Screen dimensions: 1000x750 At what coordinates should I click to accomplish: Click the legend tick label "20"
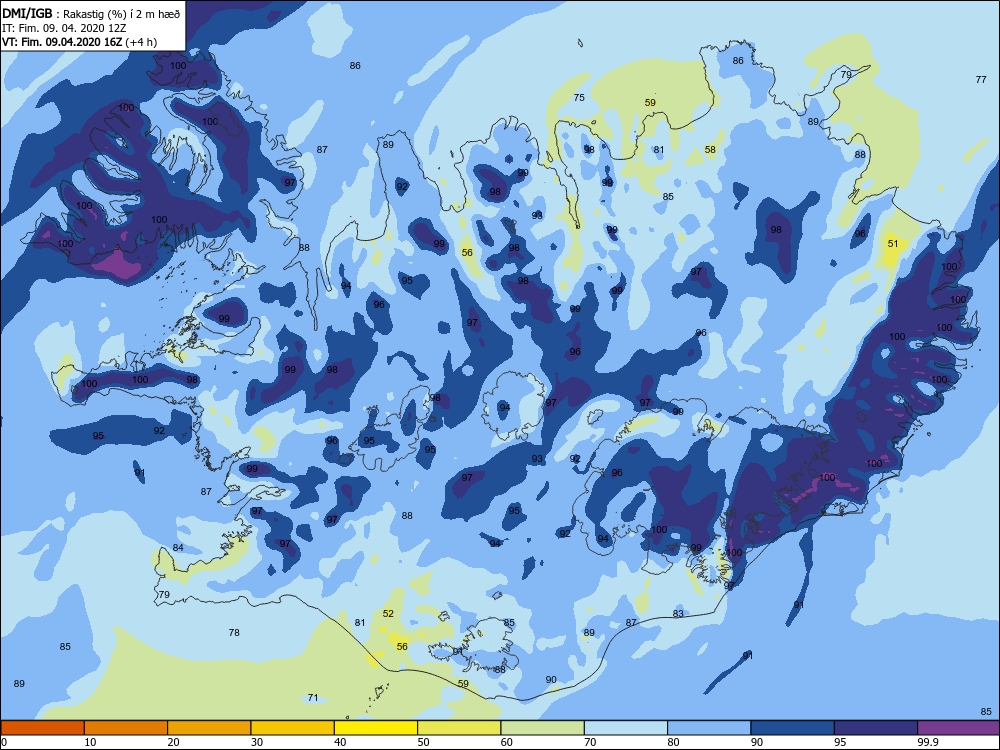coord(173,742)
